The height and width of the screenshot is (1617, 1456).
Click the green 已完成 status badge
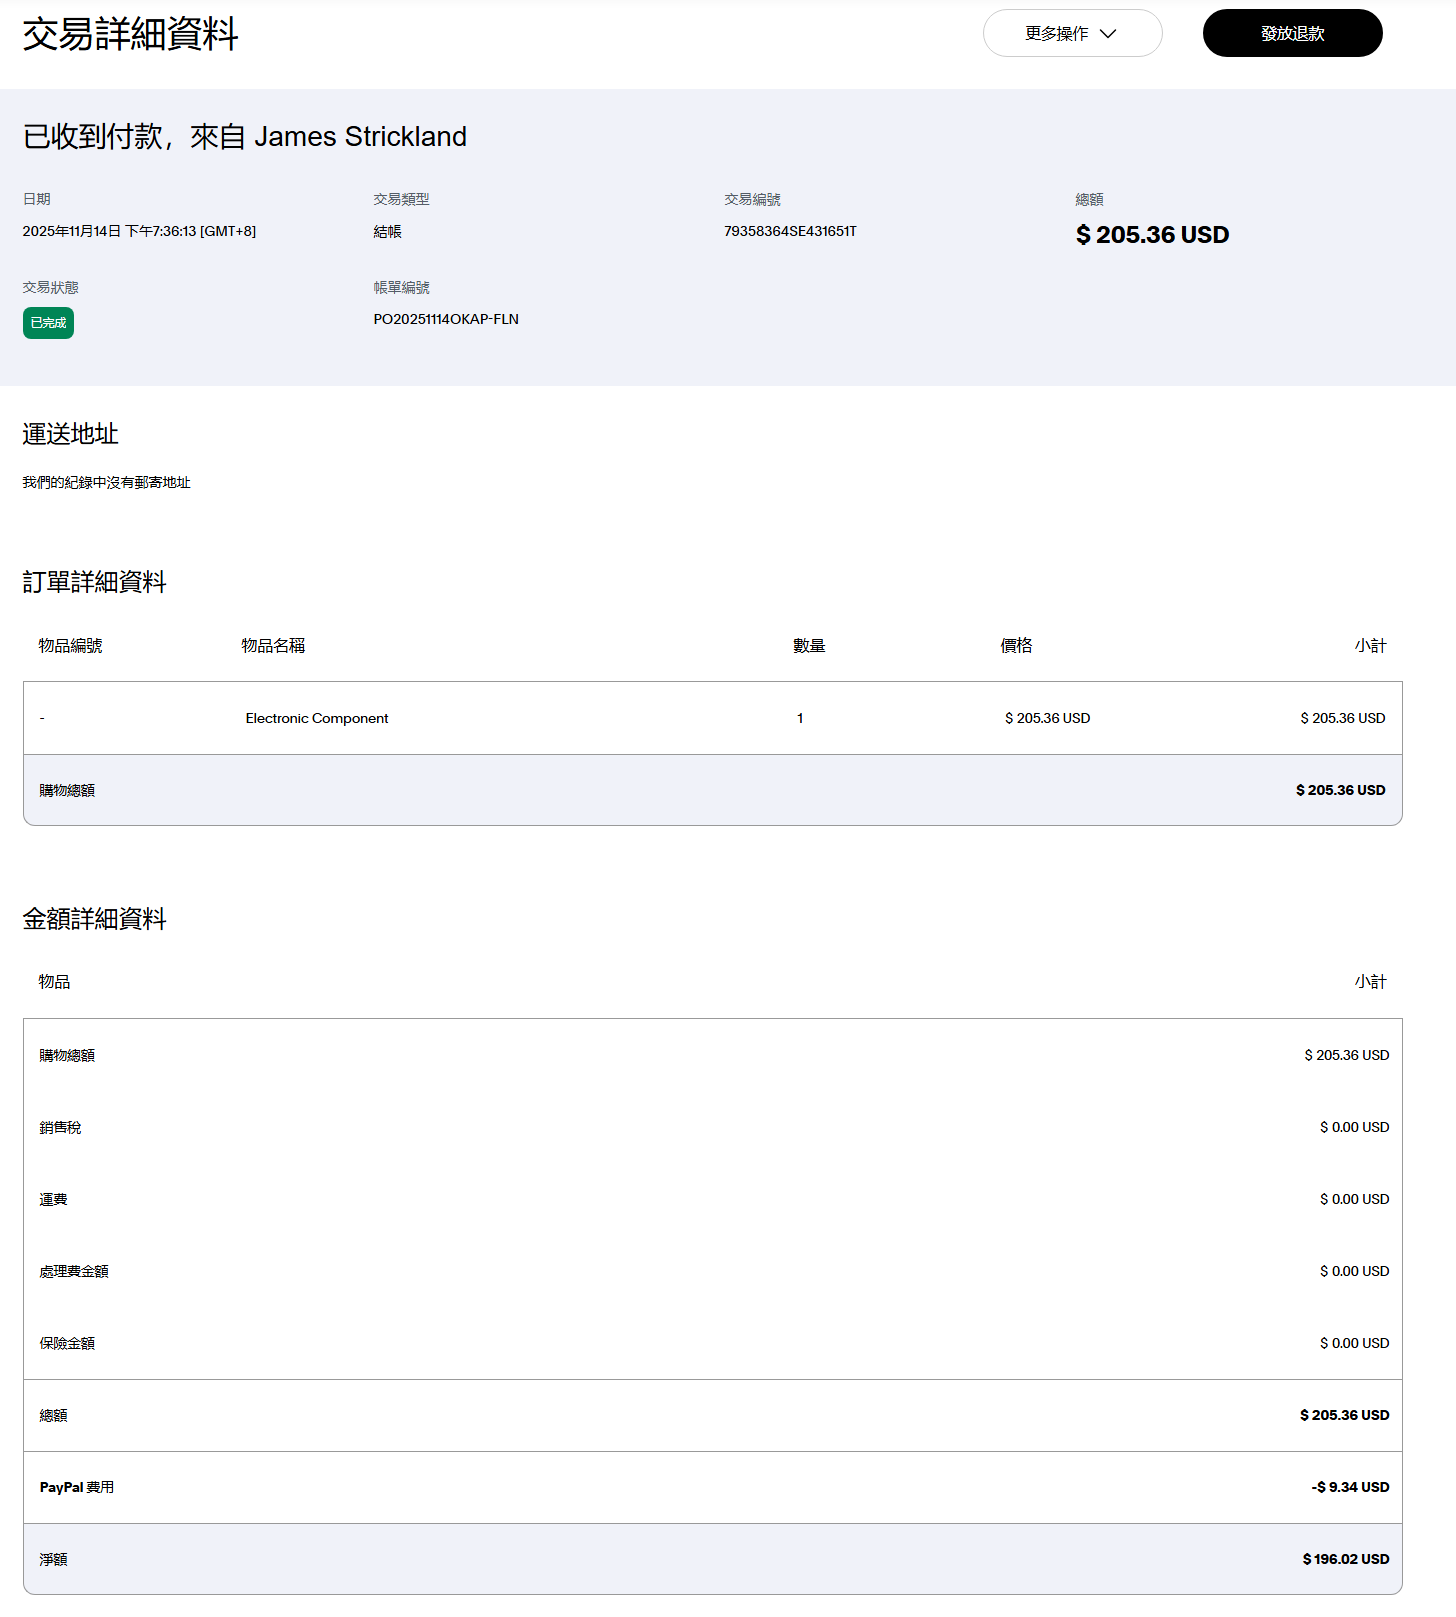click(x=48, y=323)
